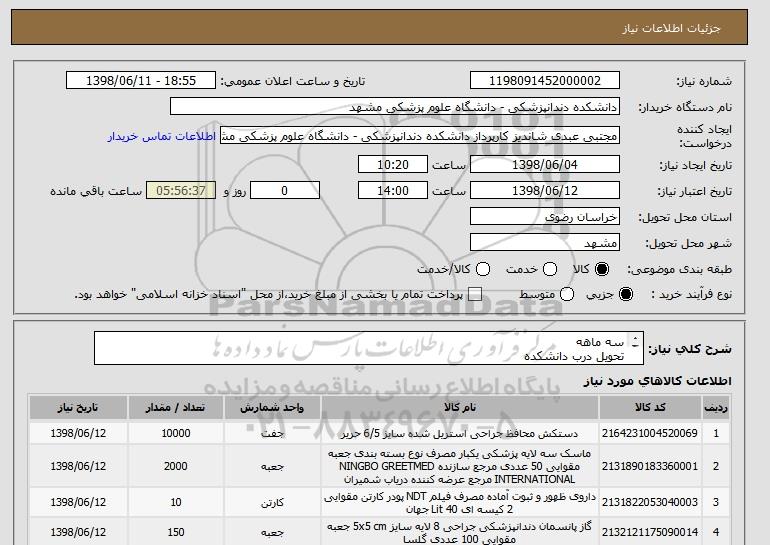Click product code 2131890183360001
Image resolution: width=770 pixels, height=545 pixels.
[x=650, y=466]
